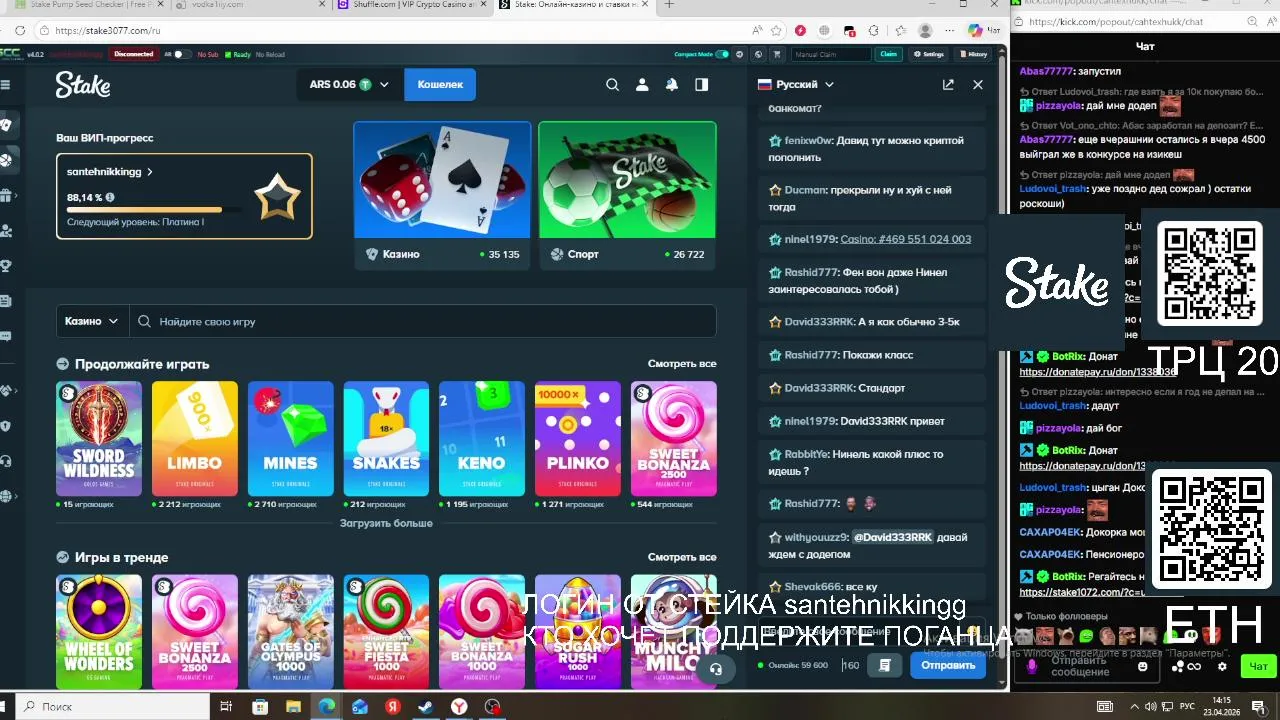
Task: Click the Windows search box Поиск
Action: (x=115, y=707)
